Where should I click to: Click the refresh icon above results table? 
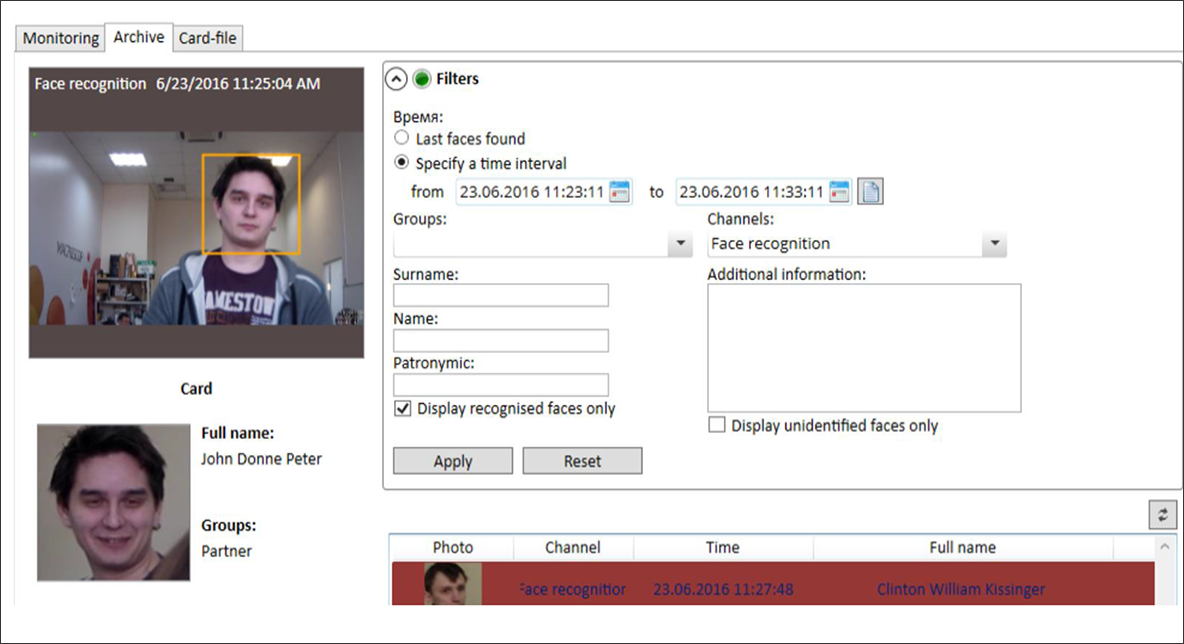(1162, 514)
